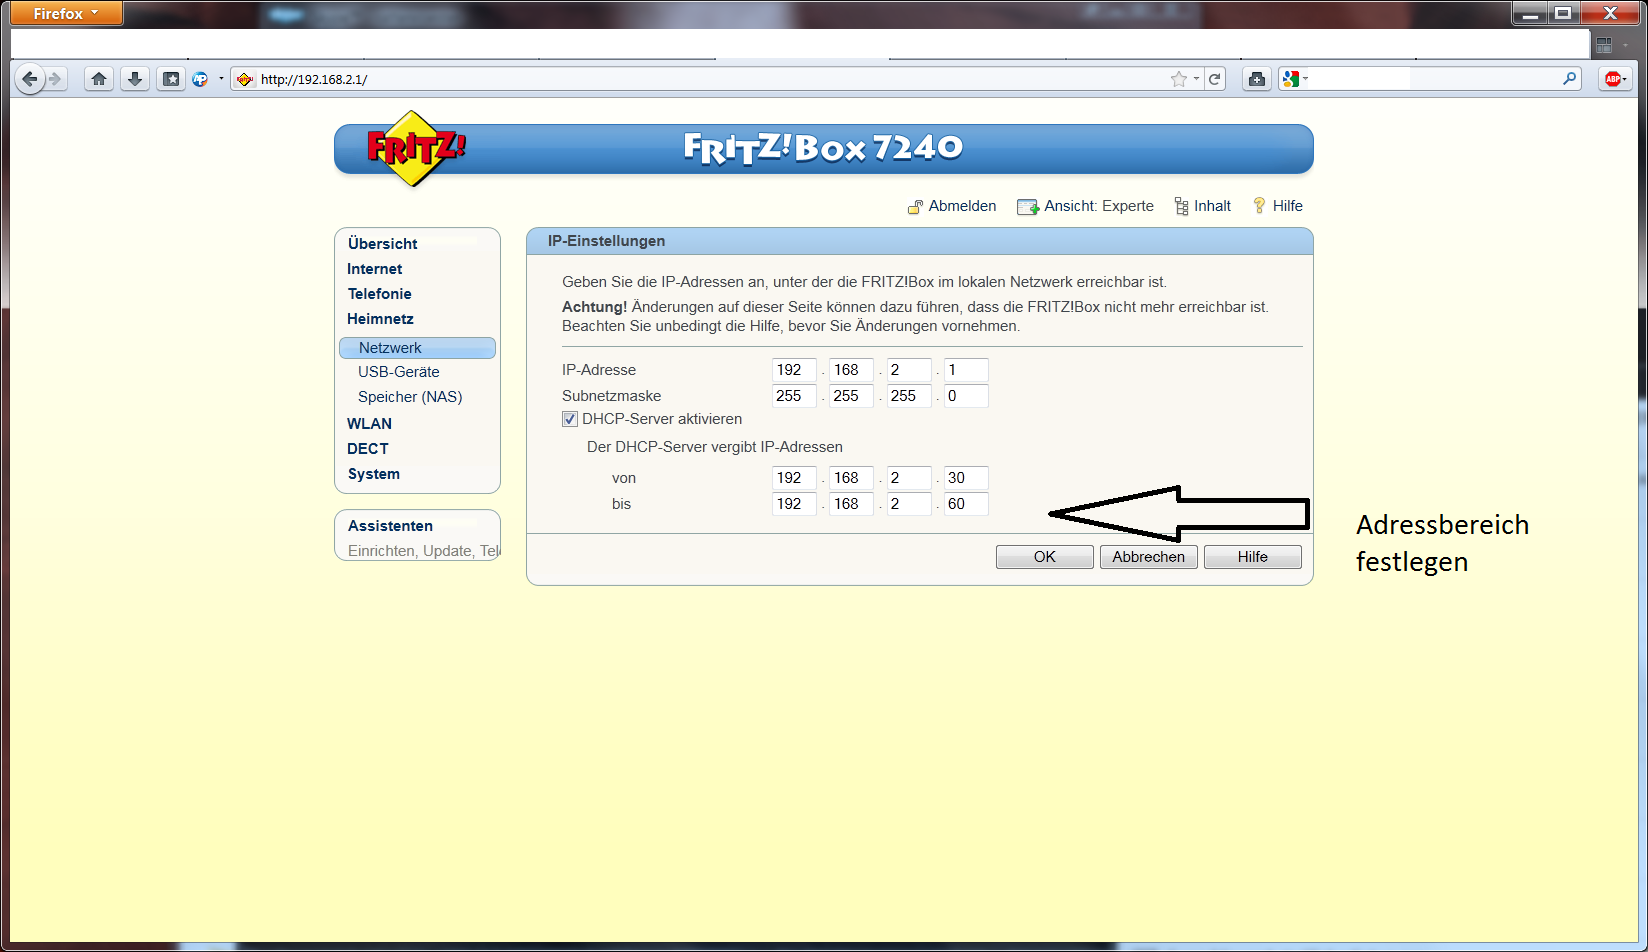The height and width of the screenshot is (952, 1648).
Task: Click the first IP-Adresse input field
Action: click(793, 369)
